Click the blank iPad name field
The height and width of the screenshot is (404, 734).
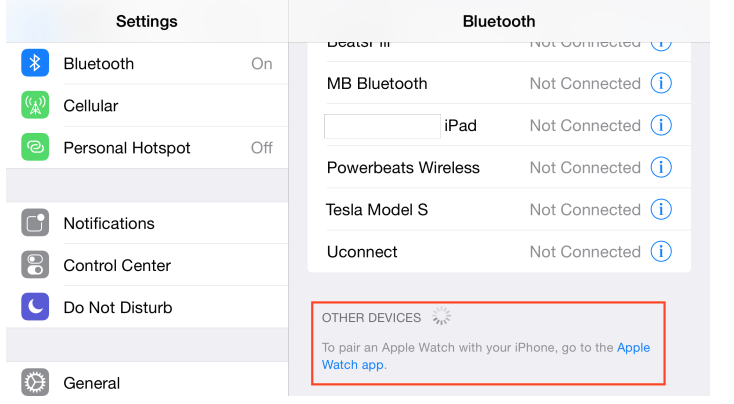point(382,126)
